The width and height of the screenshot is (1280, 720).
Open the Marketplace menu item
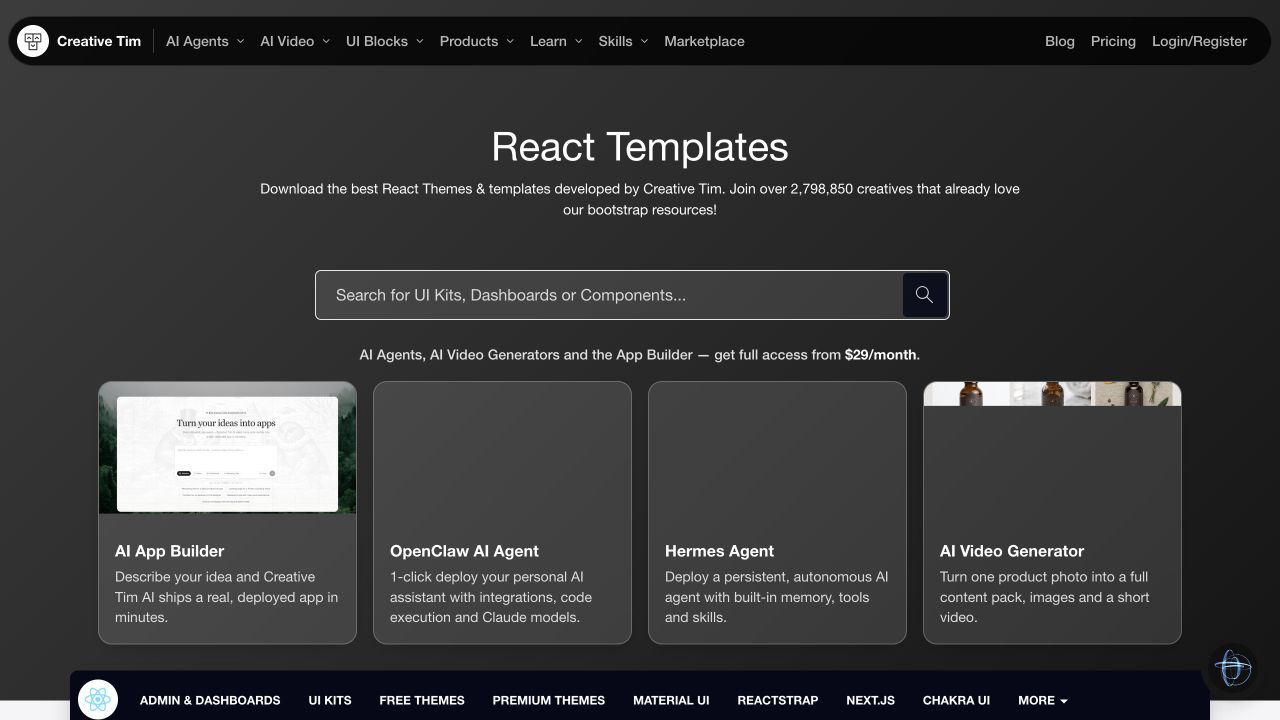tap(704, 41)
